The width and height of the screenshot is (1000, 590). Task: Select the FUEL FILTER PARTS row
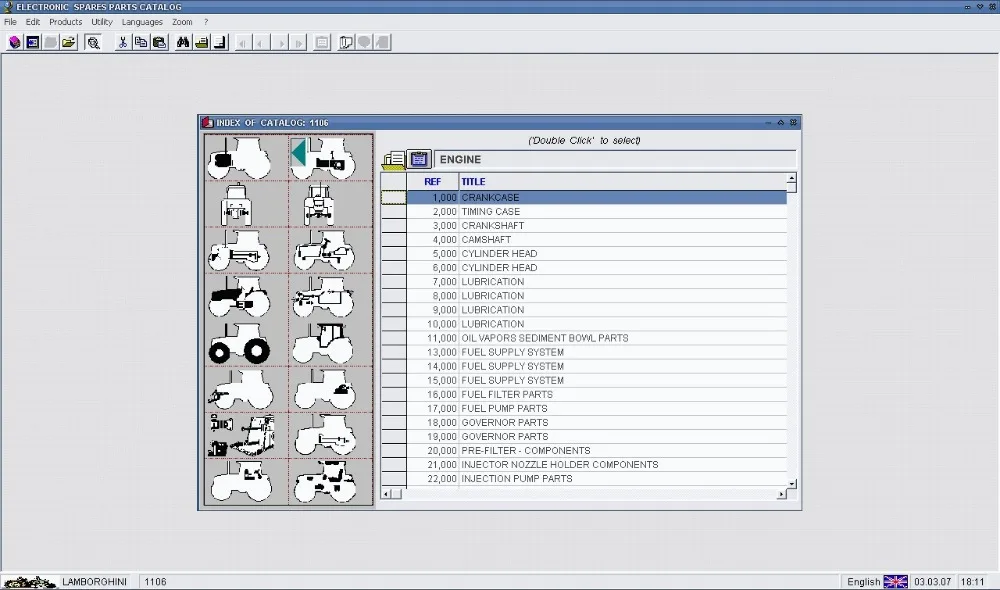596,394
